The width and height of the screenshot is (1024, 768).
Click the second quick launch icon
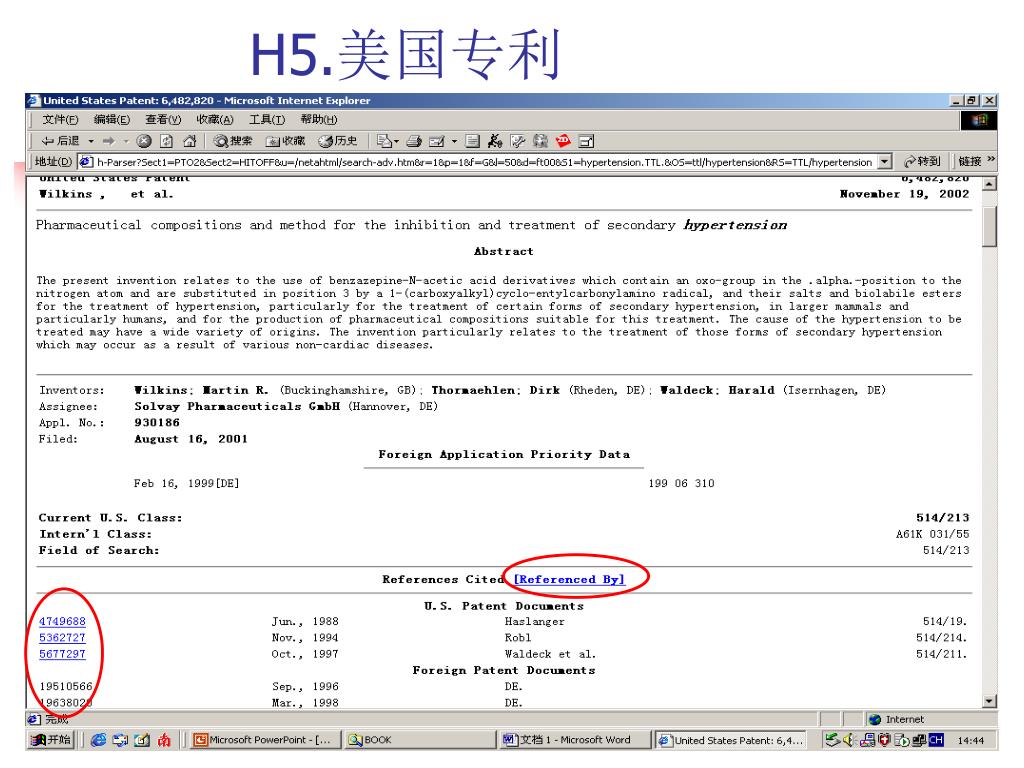[x=120, y=740]
